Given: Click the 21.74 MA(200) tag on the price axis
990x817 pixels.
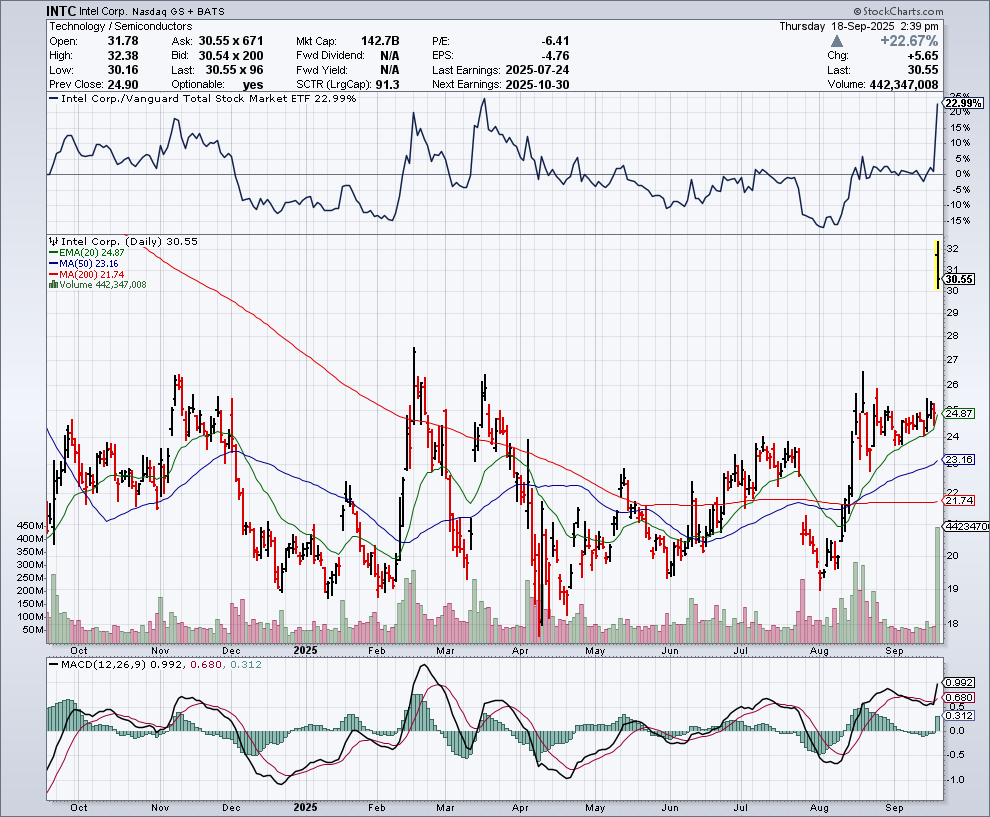Looking at the screenshot, I should click(959, 501).
